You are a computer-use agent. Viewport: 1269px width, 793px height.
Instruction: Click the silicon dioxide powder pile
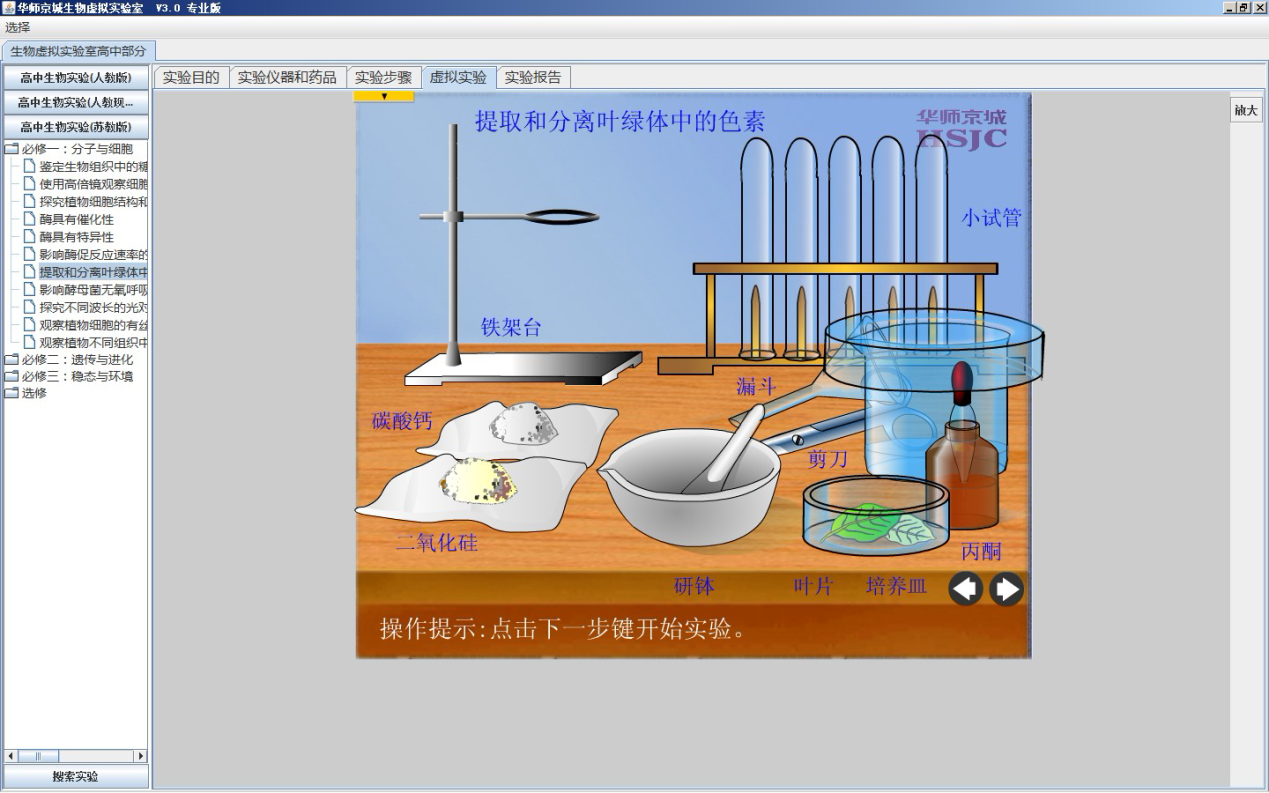(480, 481)
